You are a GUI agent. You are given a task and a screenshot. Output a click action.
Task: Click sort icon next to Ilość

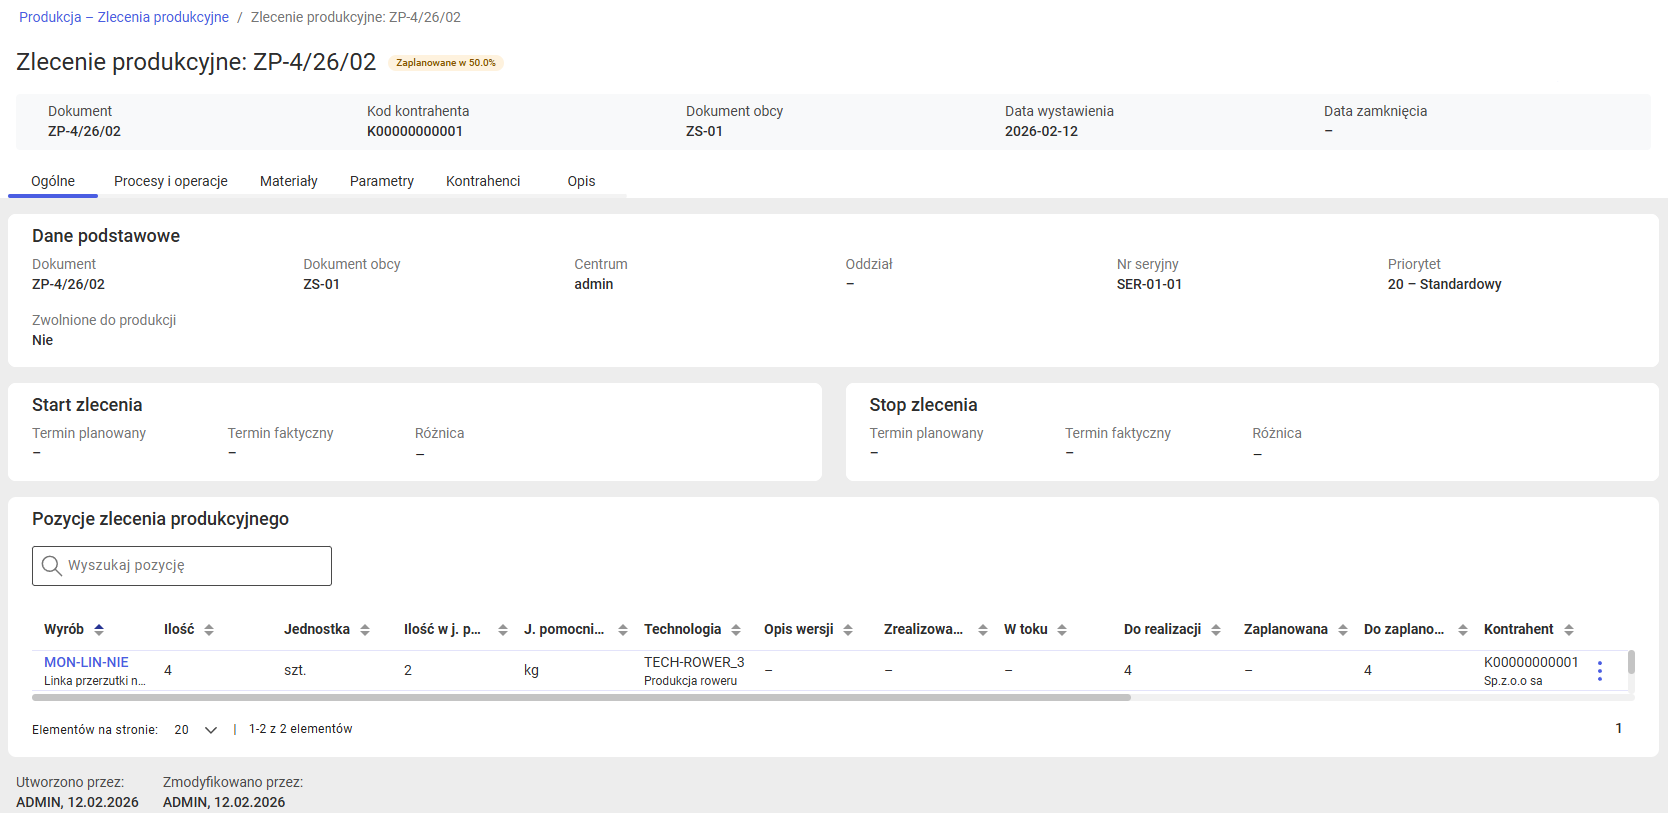(x=209, y=630)
